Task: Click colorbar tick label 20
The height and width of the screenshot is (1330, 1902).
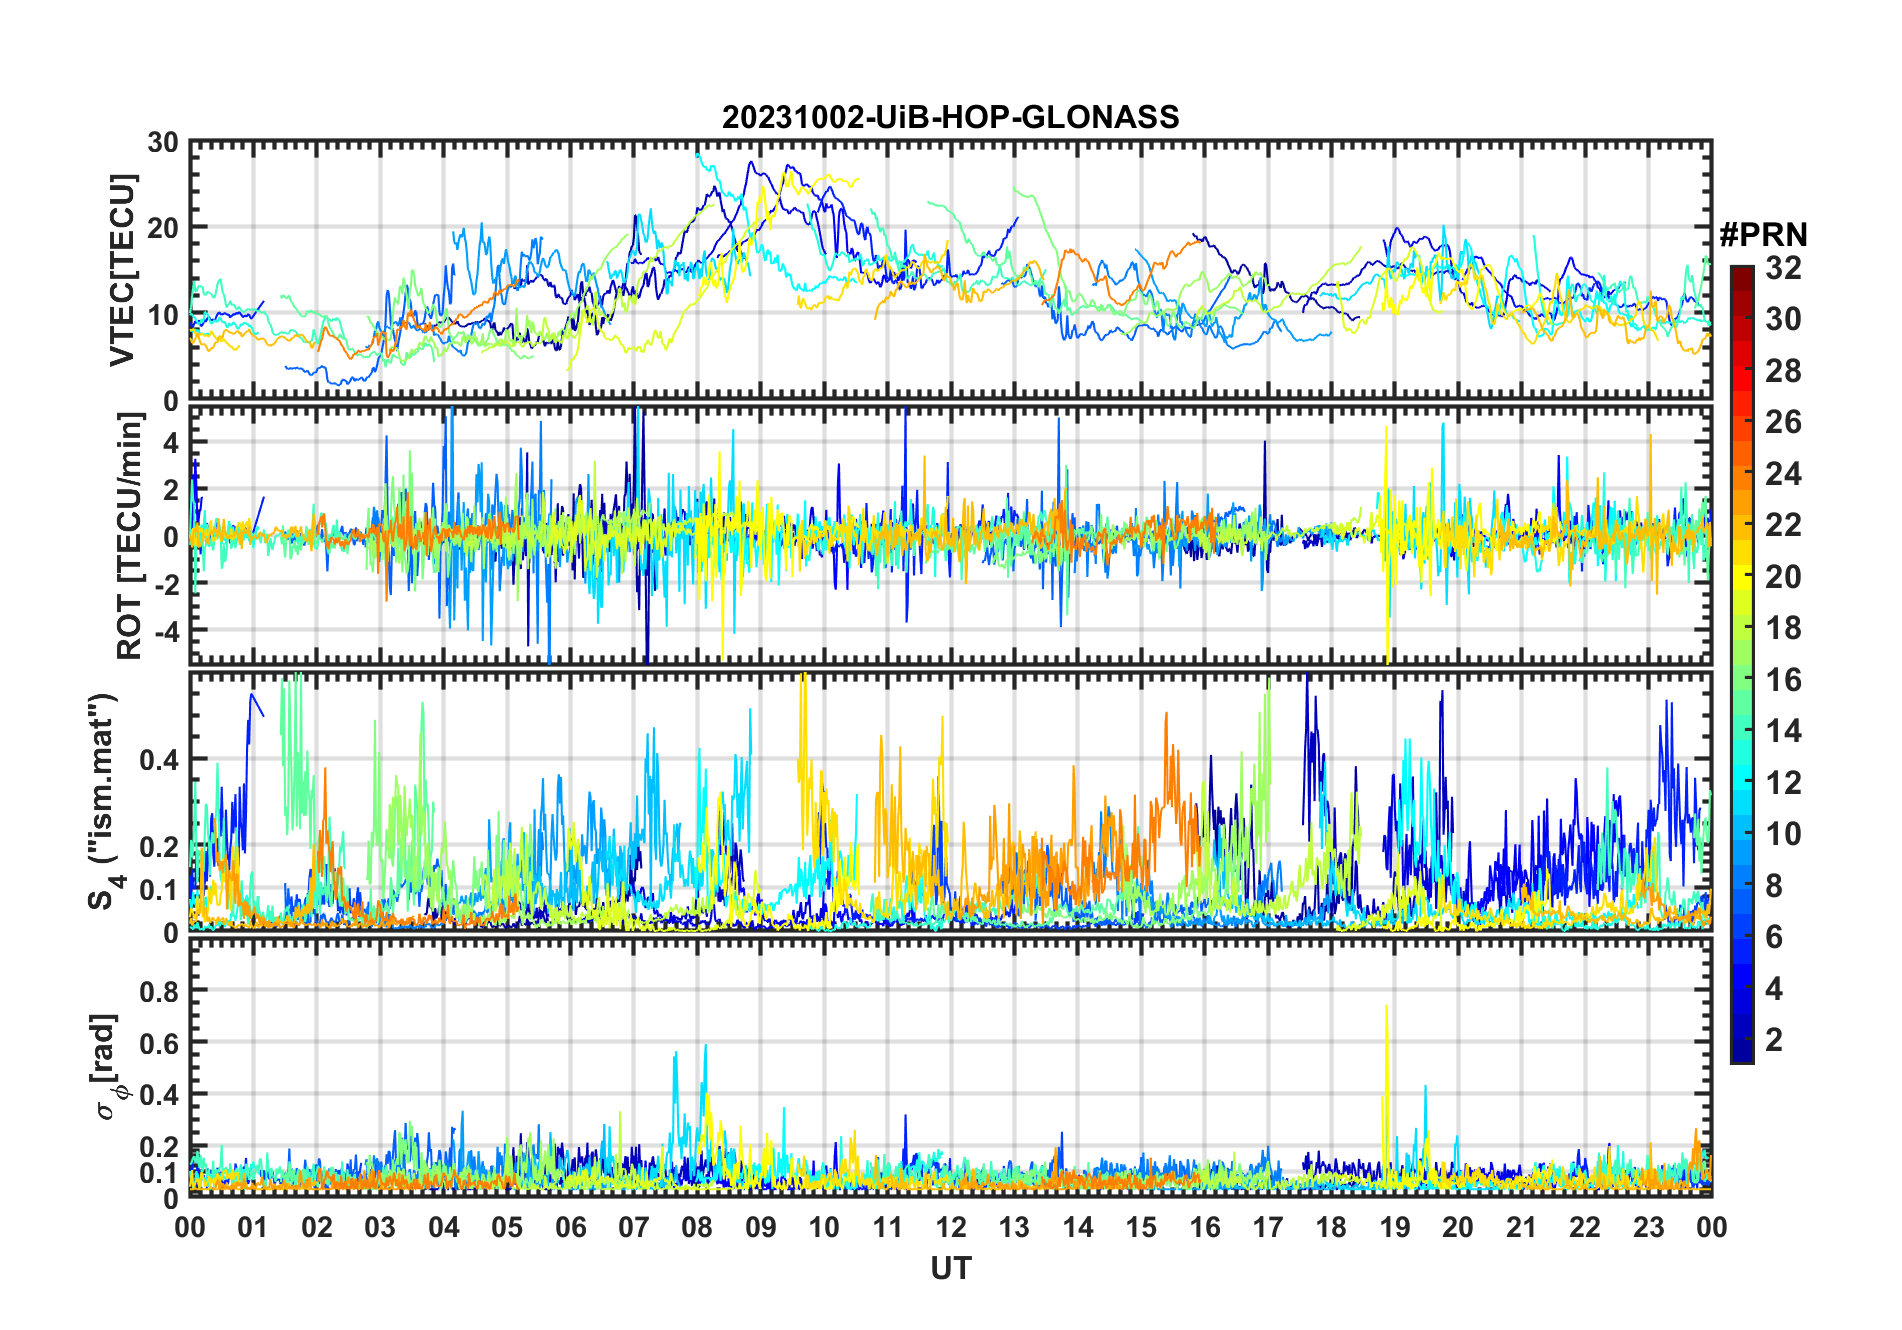Action: 1783,576
